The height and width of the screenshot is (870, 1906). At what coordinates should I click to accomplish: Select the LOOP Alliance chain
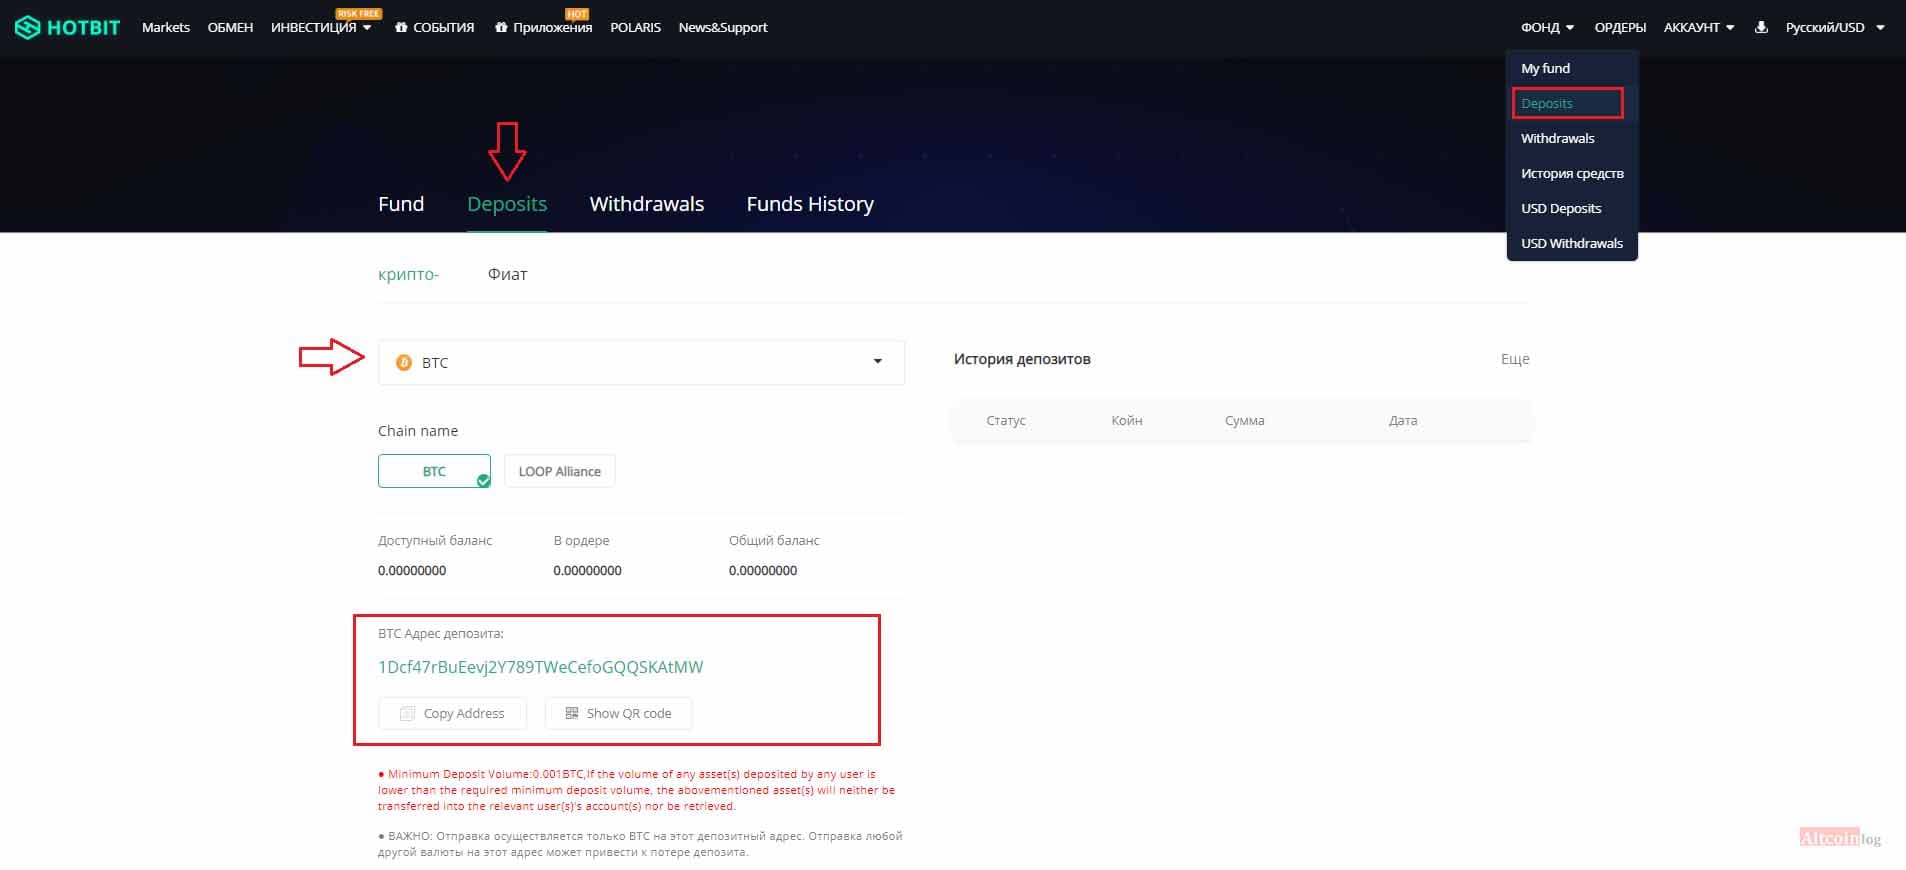pos(560,471)
